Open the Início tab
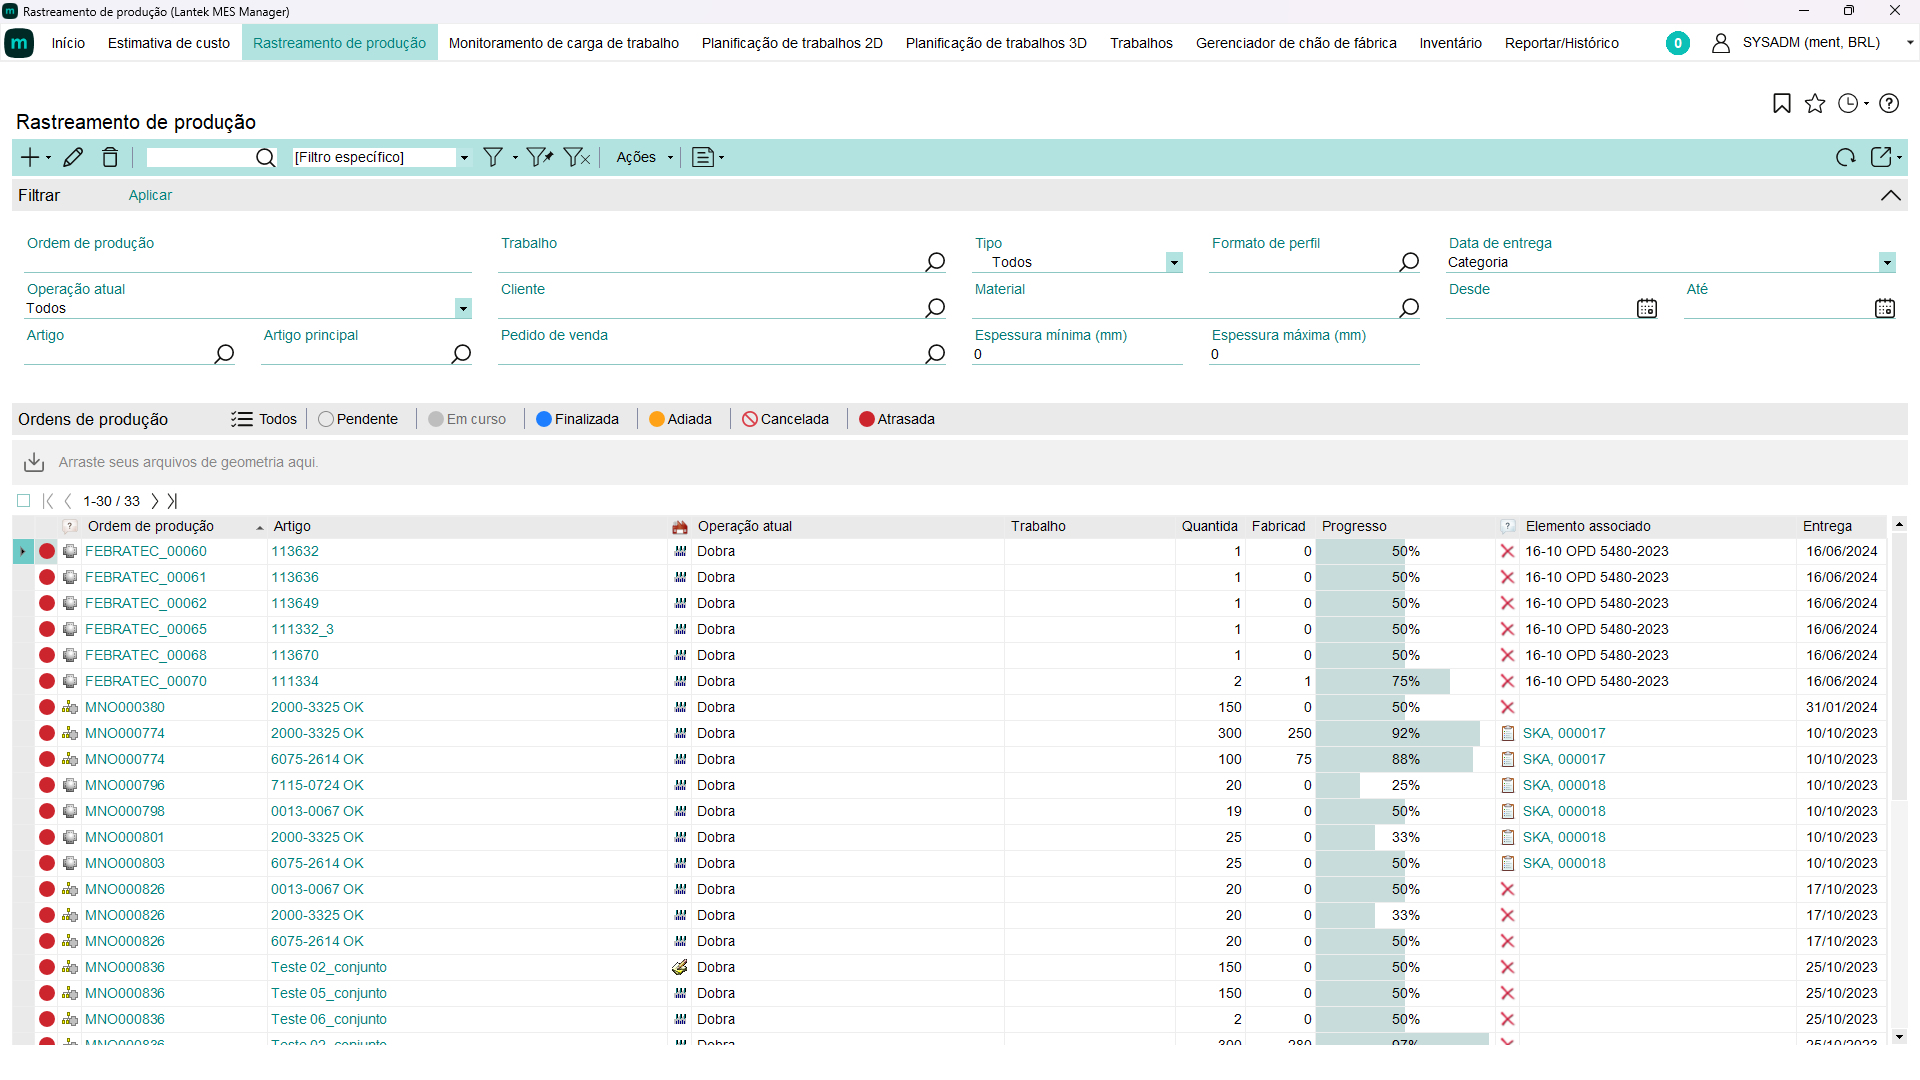This screenshot has width=1920, height=1080. pos(68,43)
